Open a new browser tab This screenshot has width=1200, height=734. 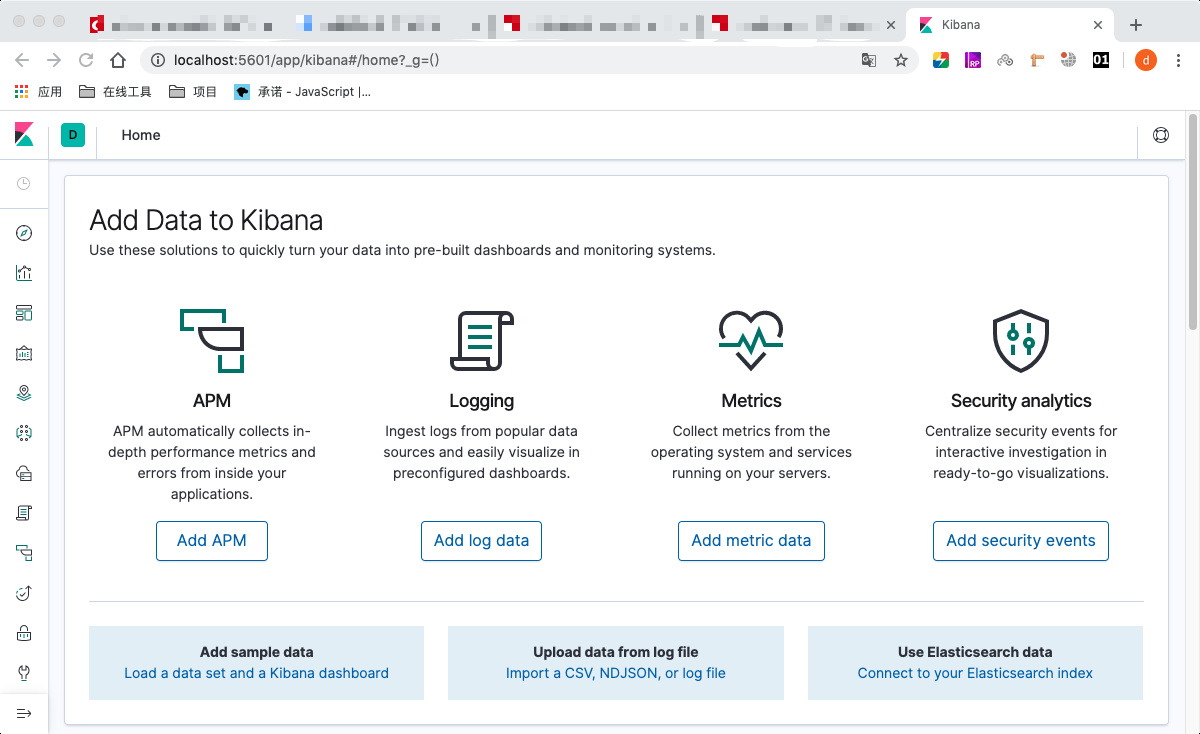point(1135,25)
